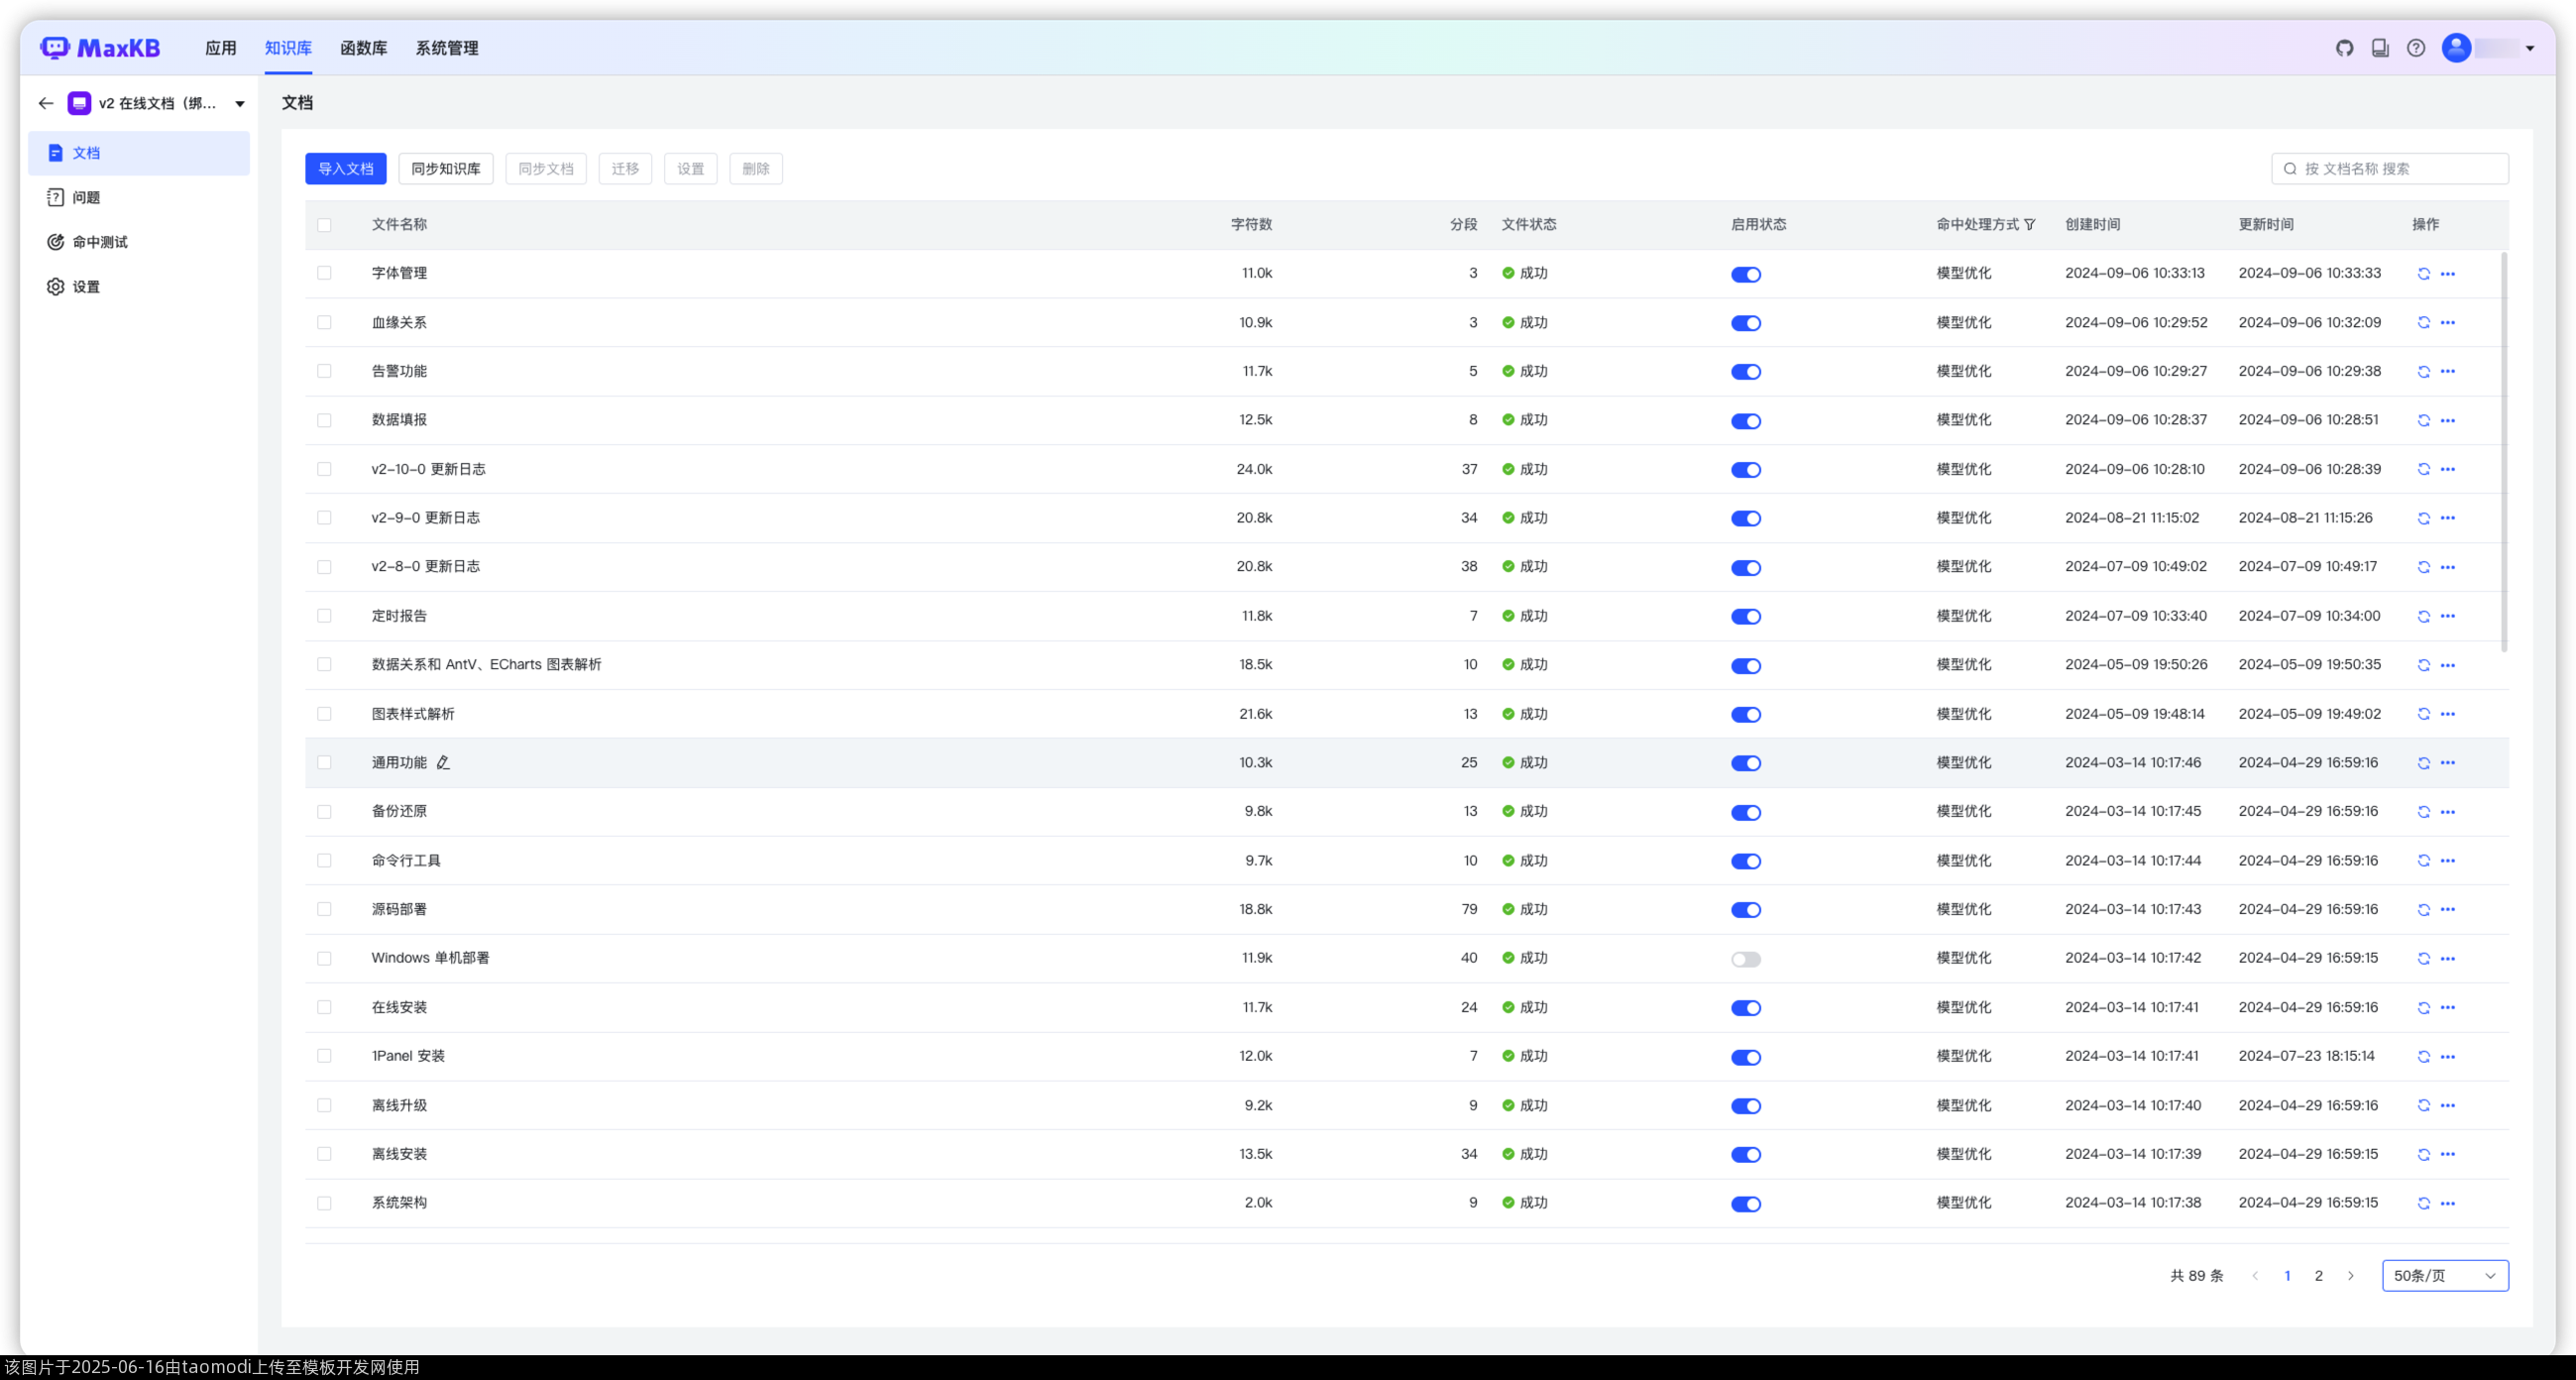This screenshot has width=2576, height=1380.
Task: Open the GitHub icon in header
Action: coord(2344,48)
